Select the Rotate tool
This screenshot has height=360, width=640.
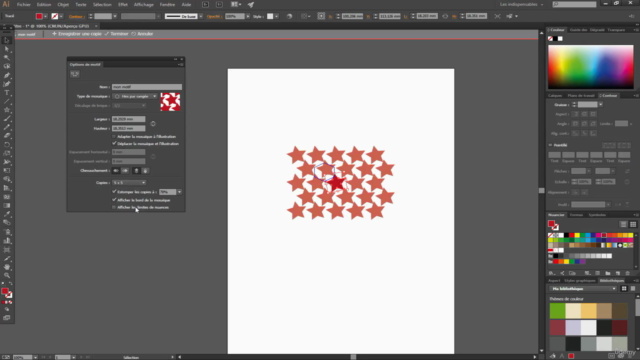[7, 145]
